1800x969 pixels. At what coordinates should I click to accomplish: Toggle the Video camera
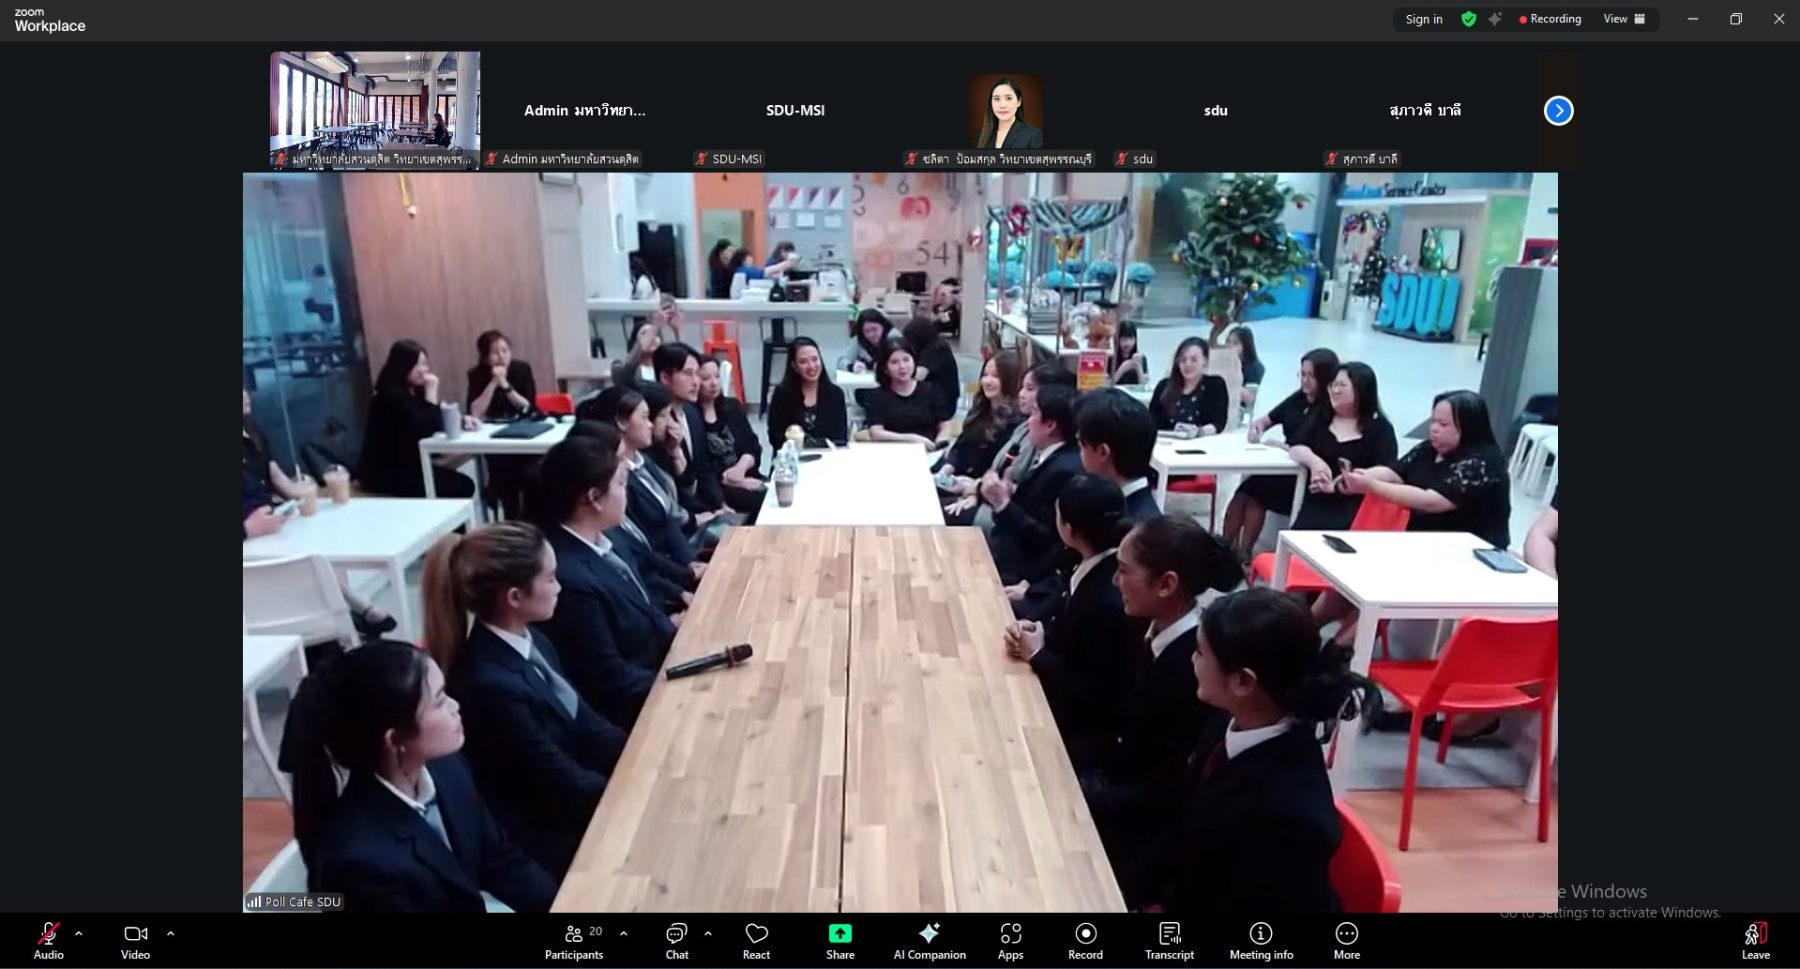(x=135, y=940)
